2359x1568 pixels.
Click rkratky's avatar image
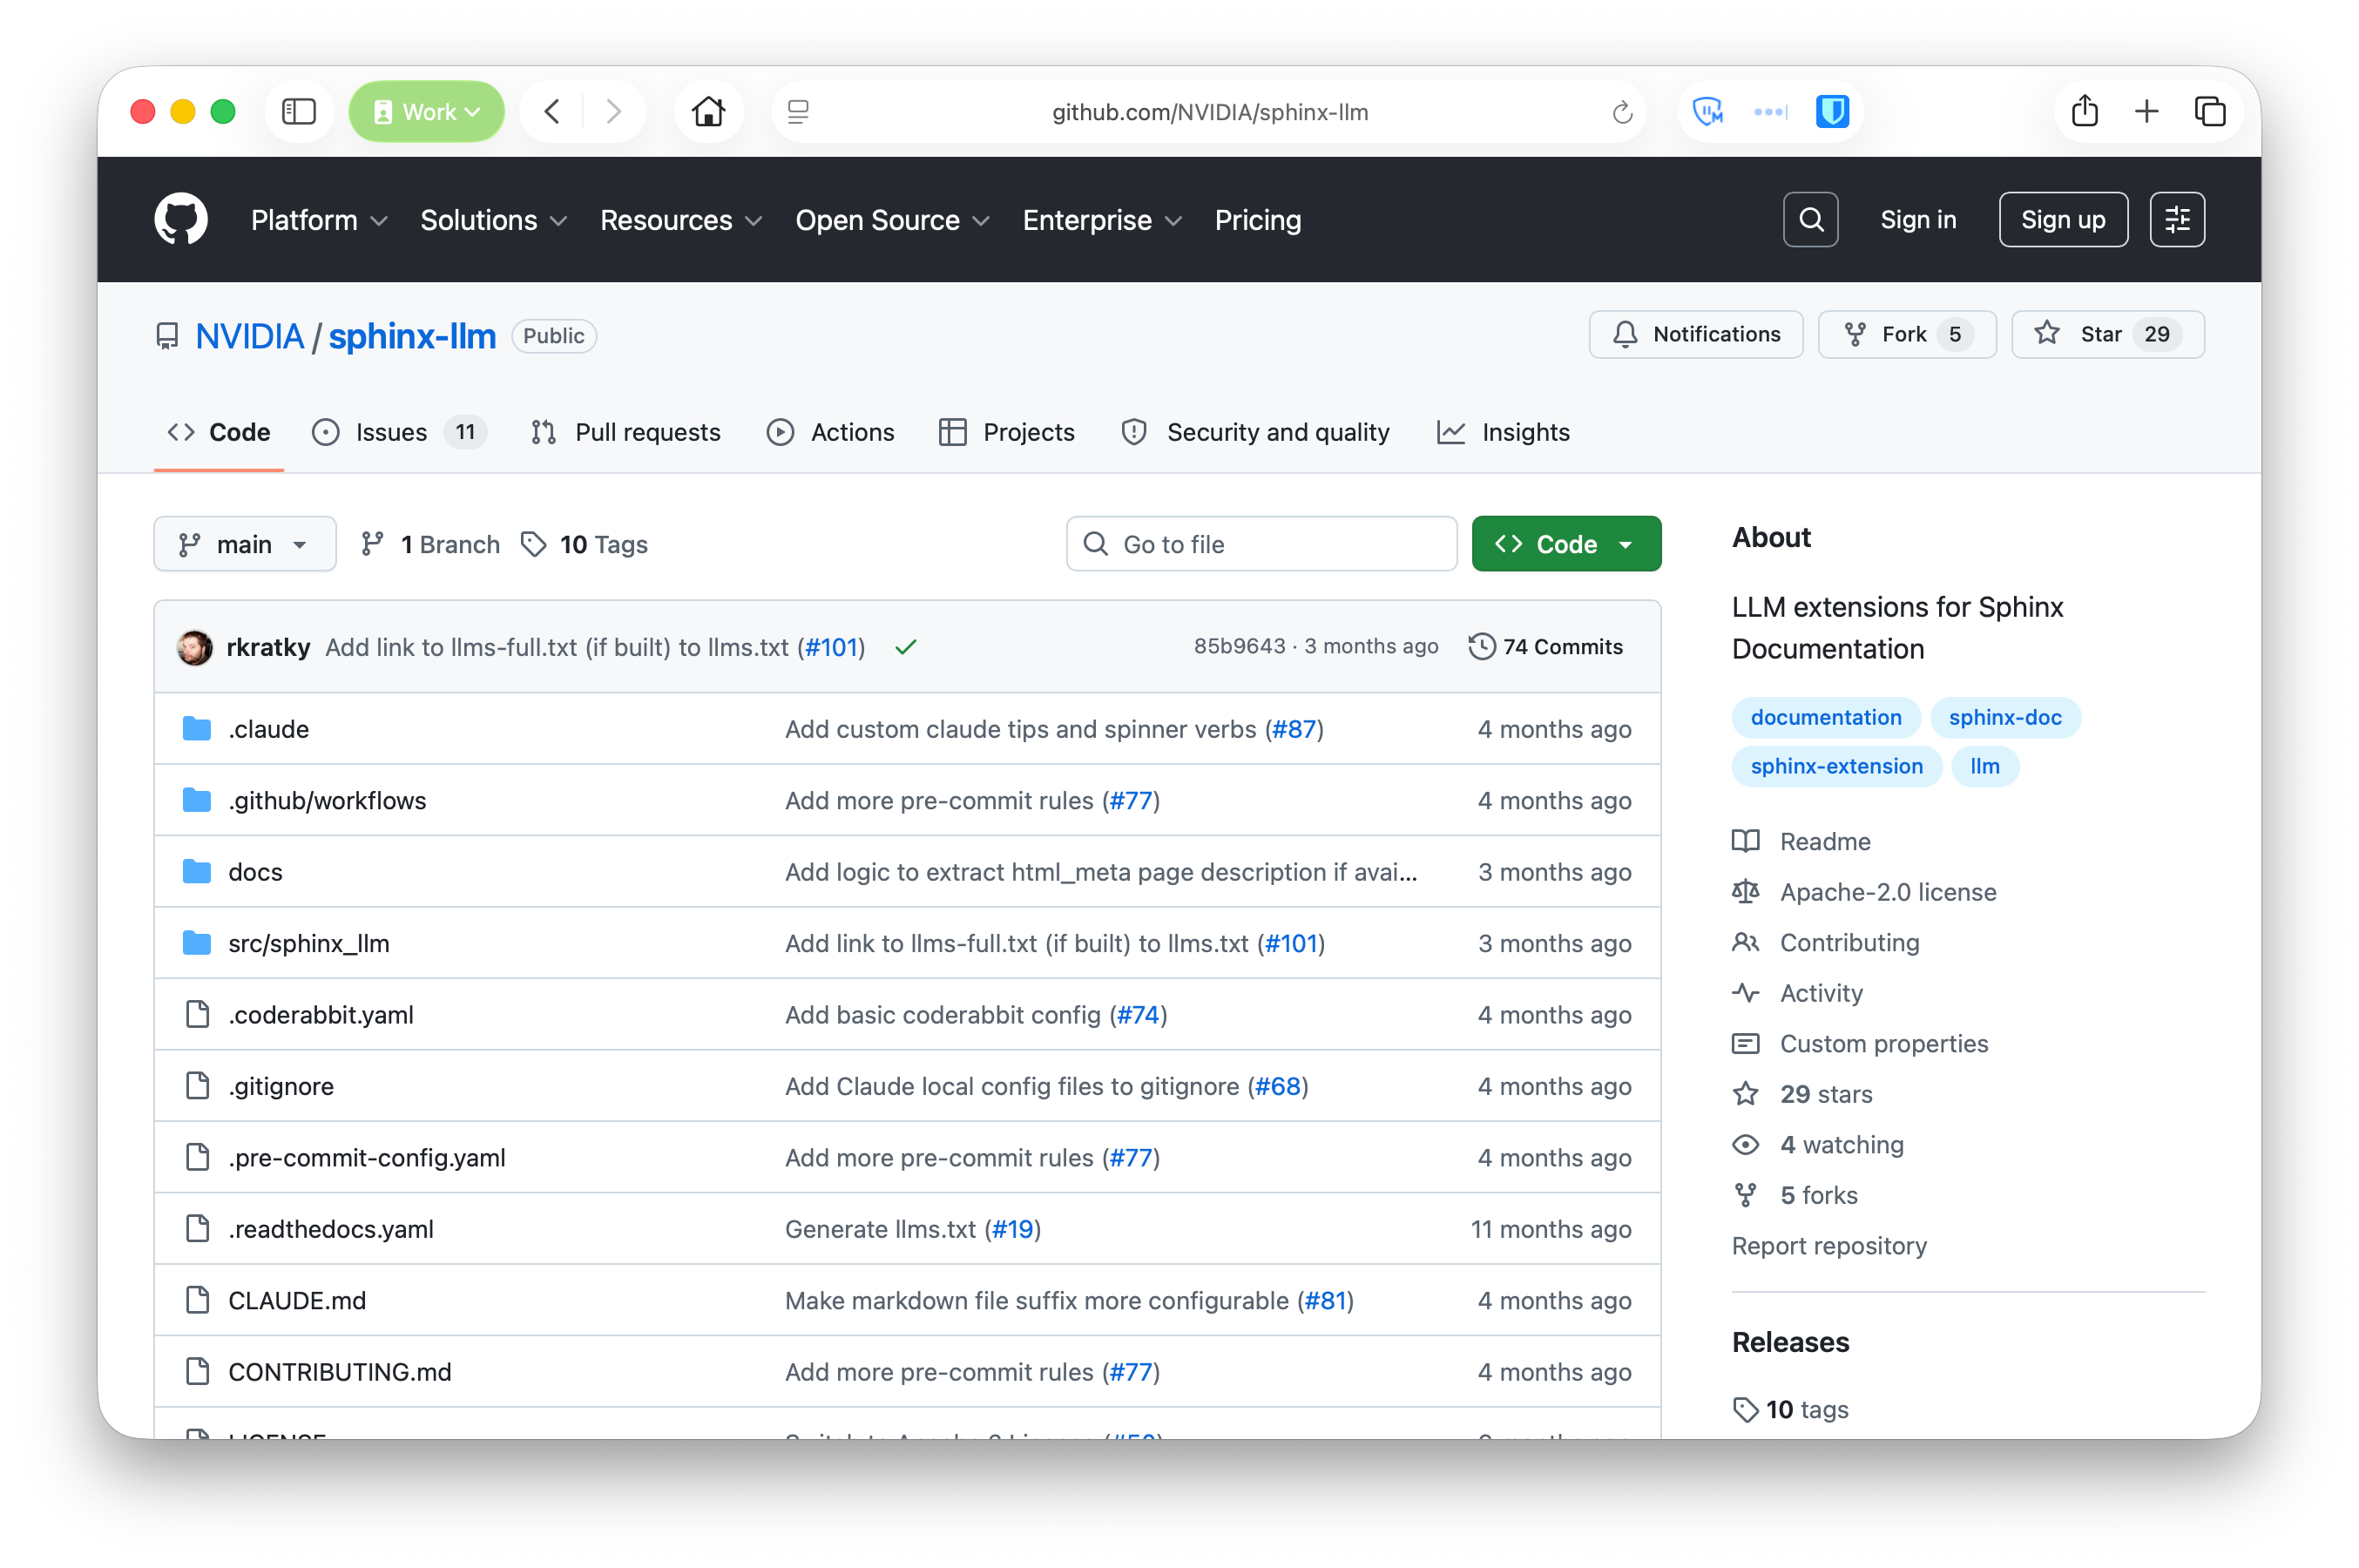(195, 647)
